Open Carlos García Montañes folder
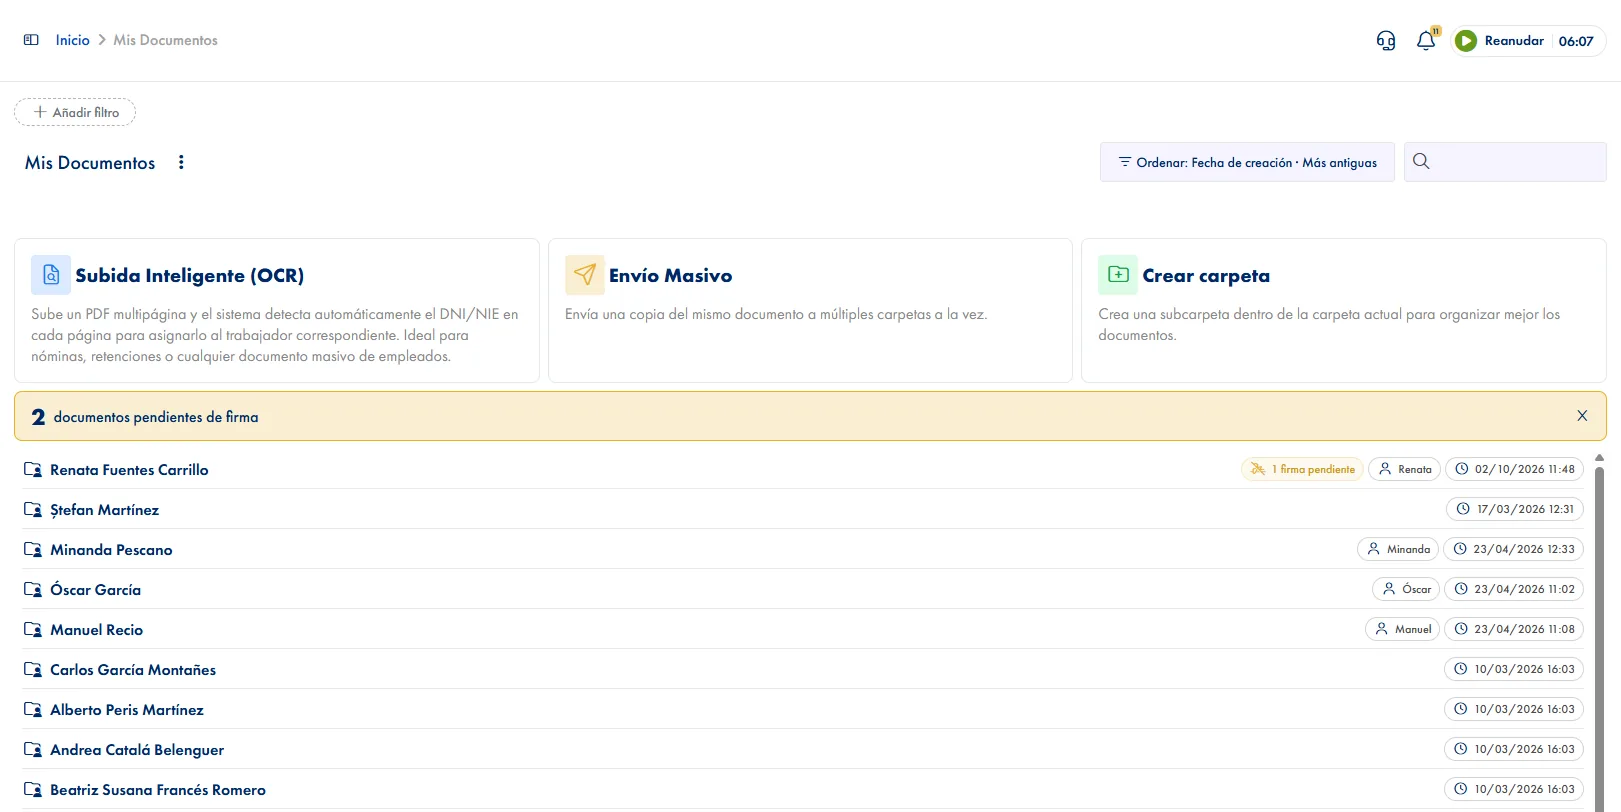Screen dimensions: 1621x812 point(133,670)
